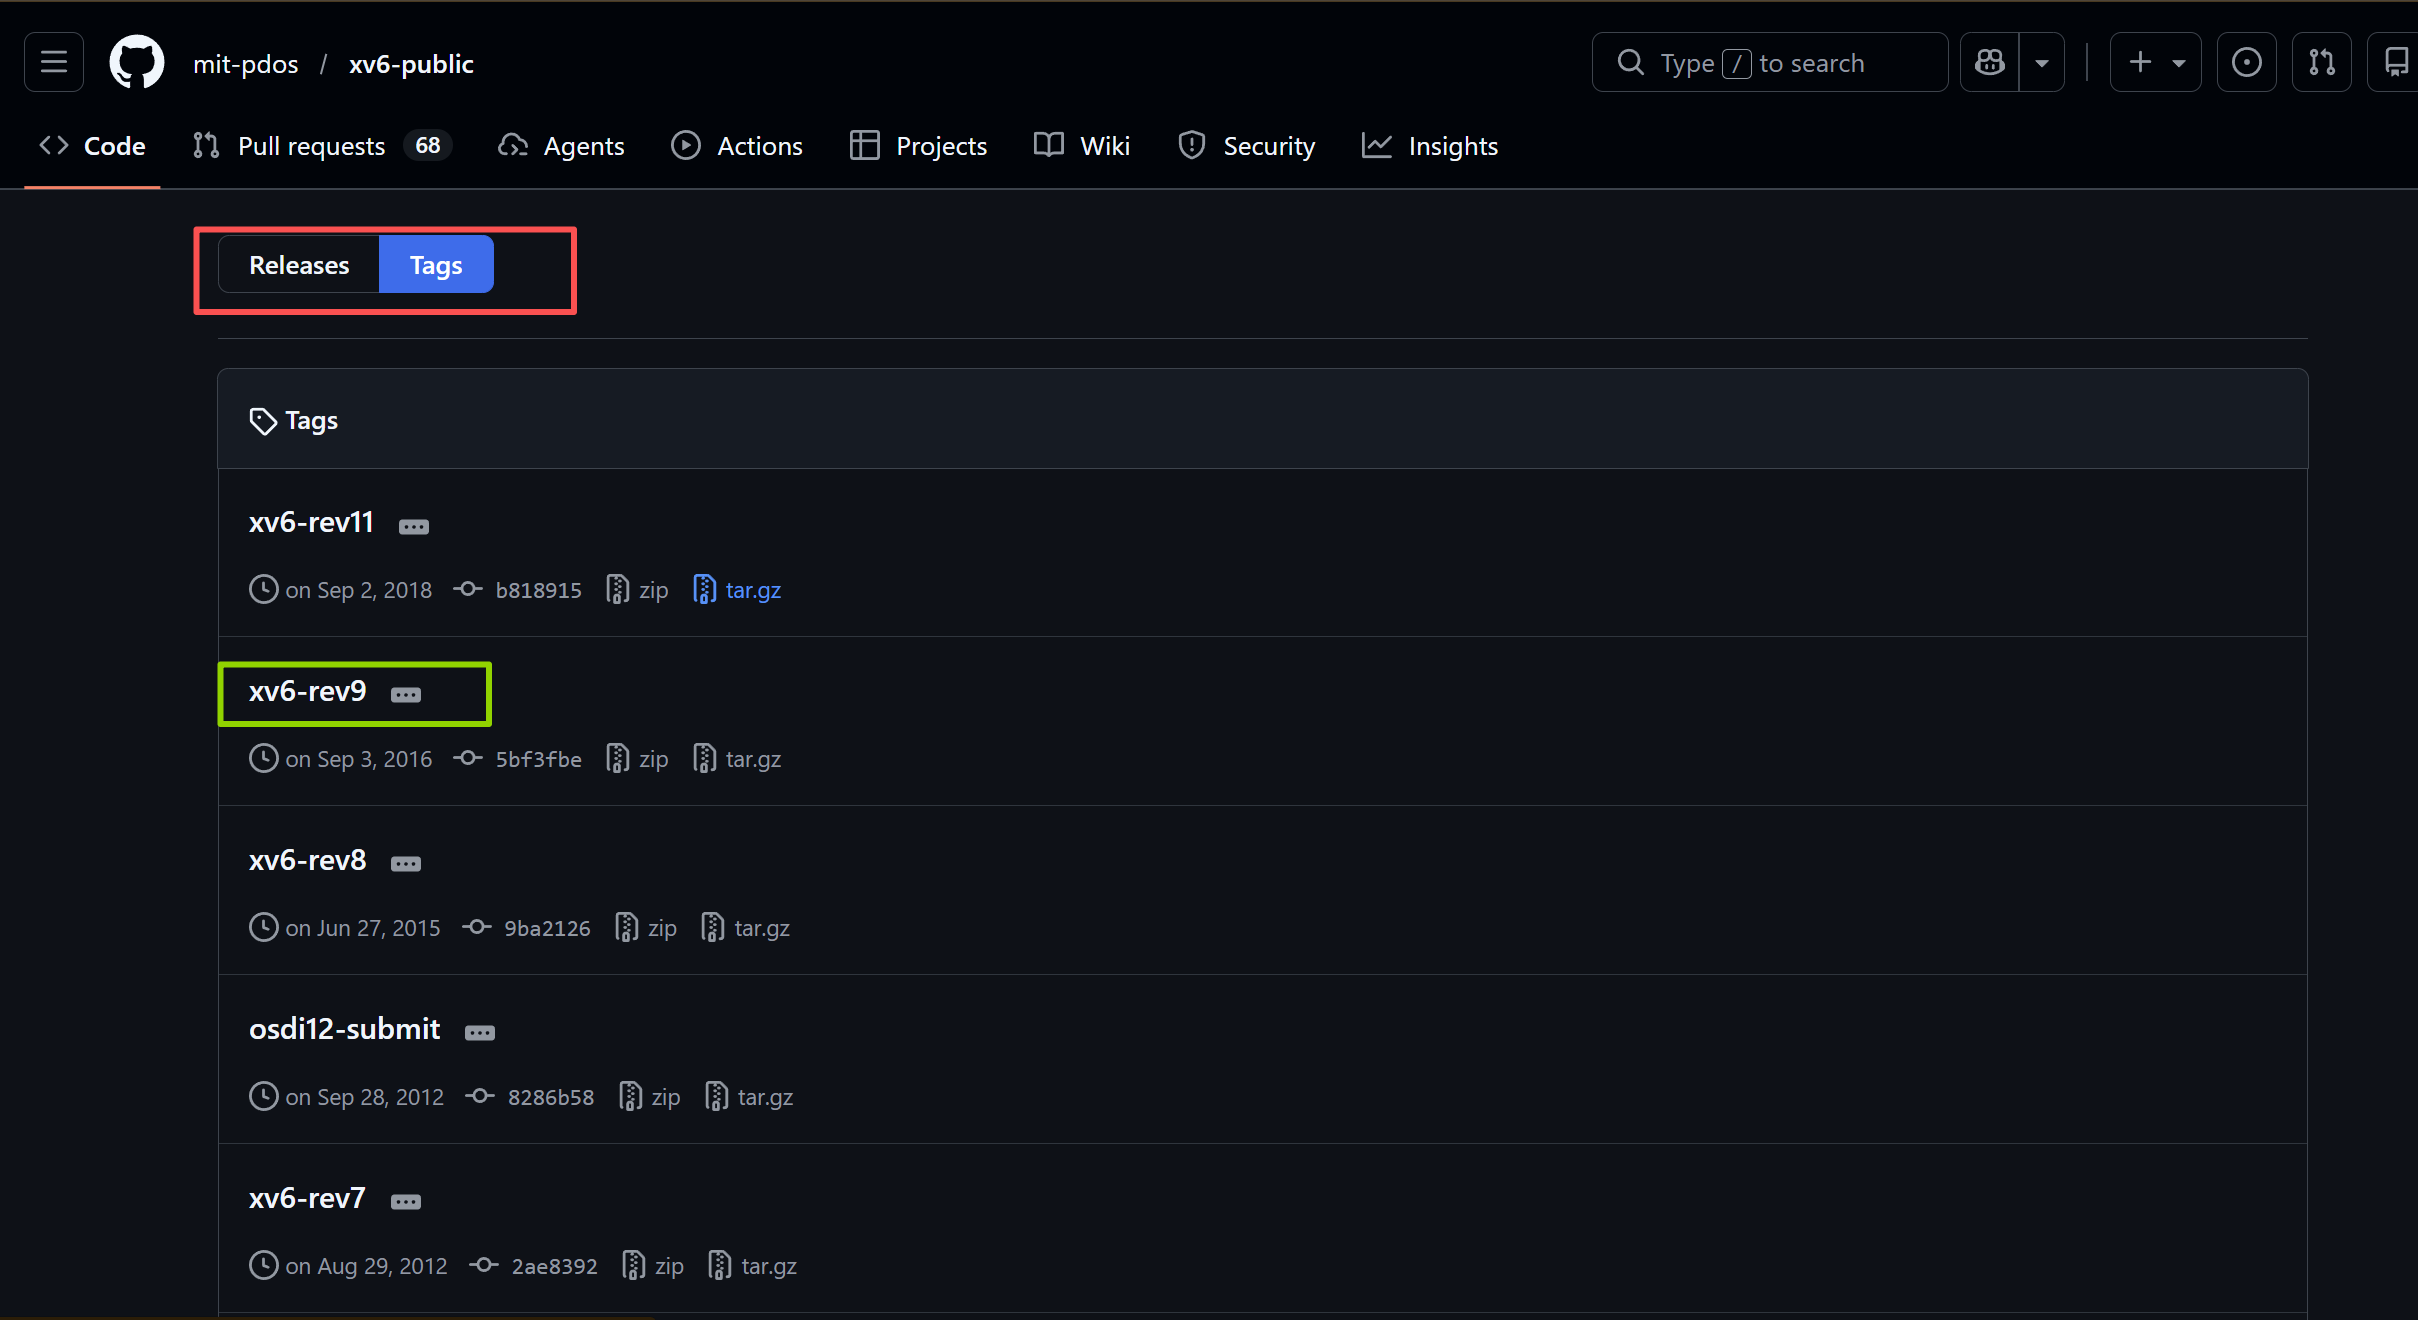Open the hamburger navigation menu
The height and width of the screenshot is (1320, 2418).
54,63
